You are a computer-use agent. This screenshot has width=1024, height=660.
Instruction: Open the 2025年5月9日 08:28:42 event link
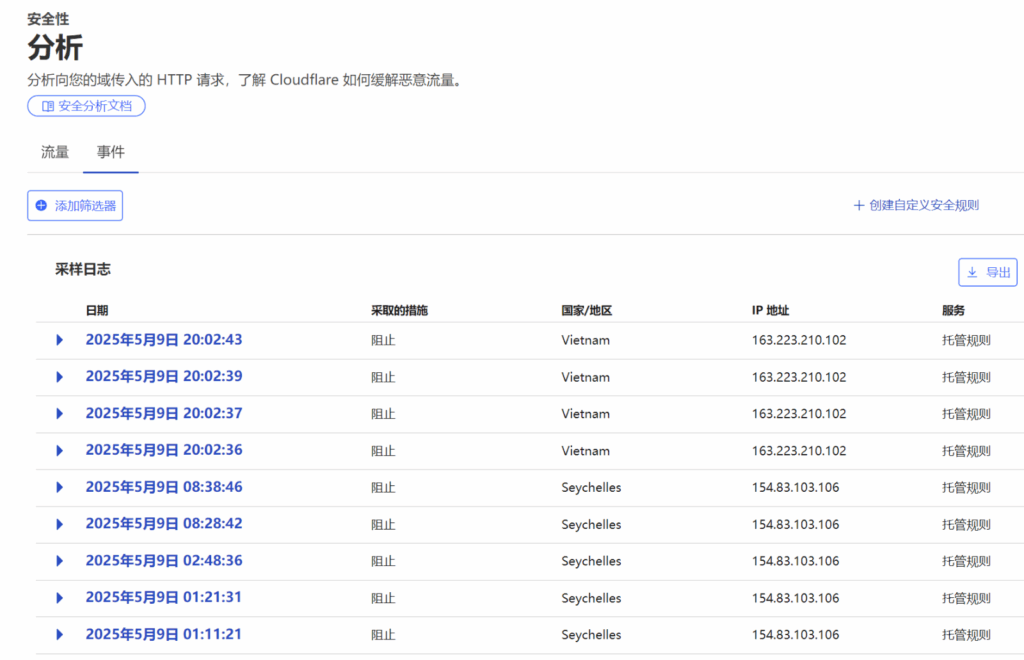click(163, 524)
